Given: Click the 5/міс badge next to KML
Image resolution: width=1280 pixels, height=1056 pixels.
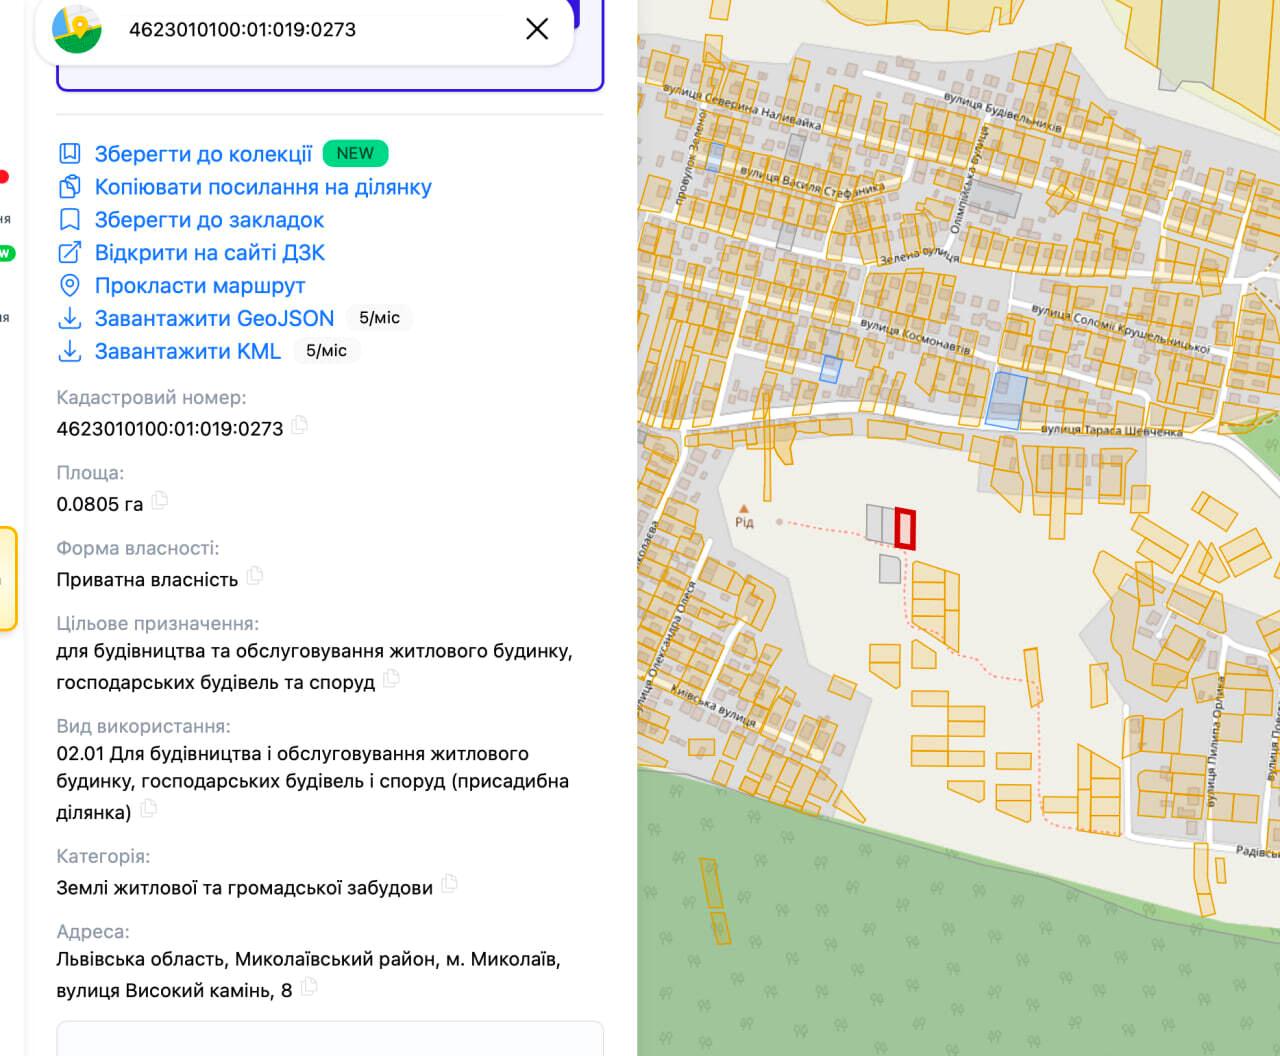Looking at the screenshot, I should [326, 351].
